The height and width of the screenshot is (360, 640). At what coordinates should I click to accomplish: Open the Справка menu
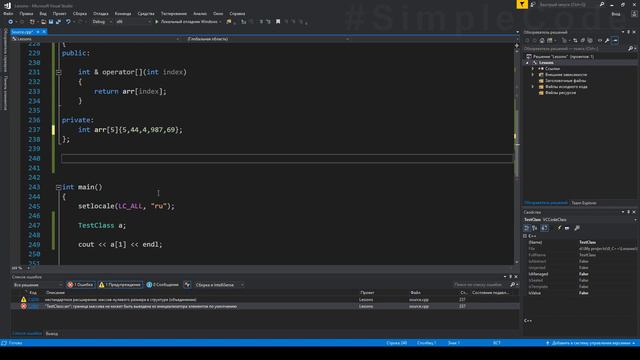(x=237, y=13)
